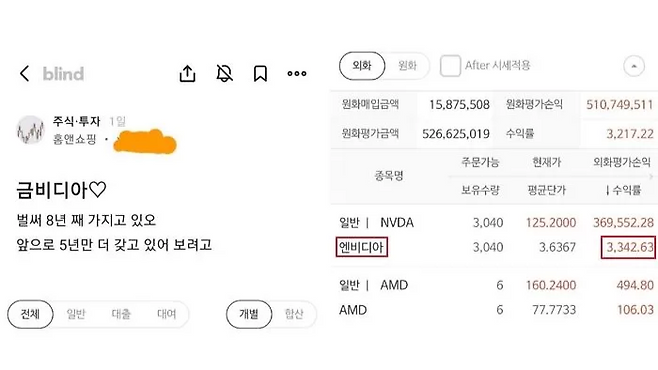Click AMD current price 160.2400
This screenshot has width=658, height=370.
click(x=551, y=285)
